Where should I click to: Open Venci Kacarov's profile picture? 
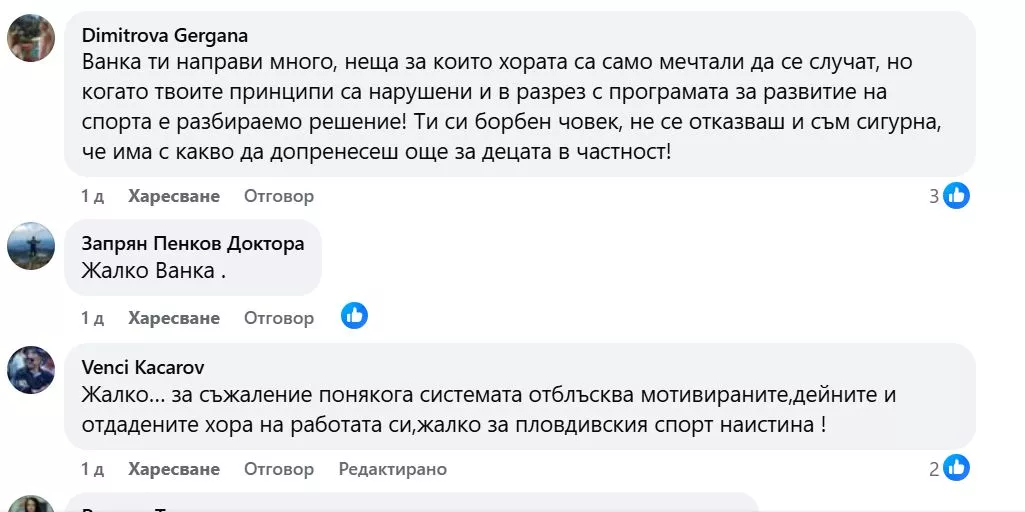31,370
